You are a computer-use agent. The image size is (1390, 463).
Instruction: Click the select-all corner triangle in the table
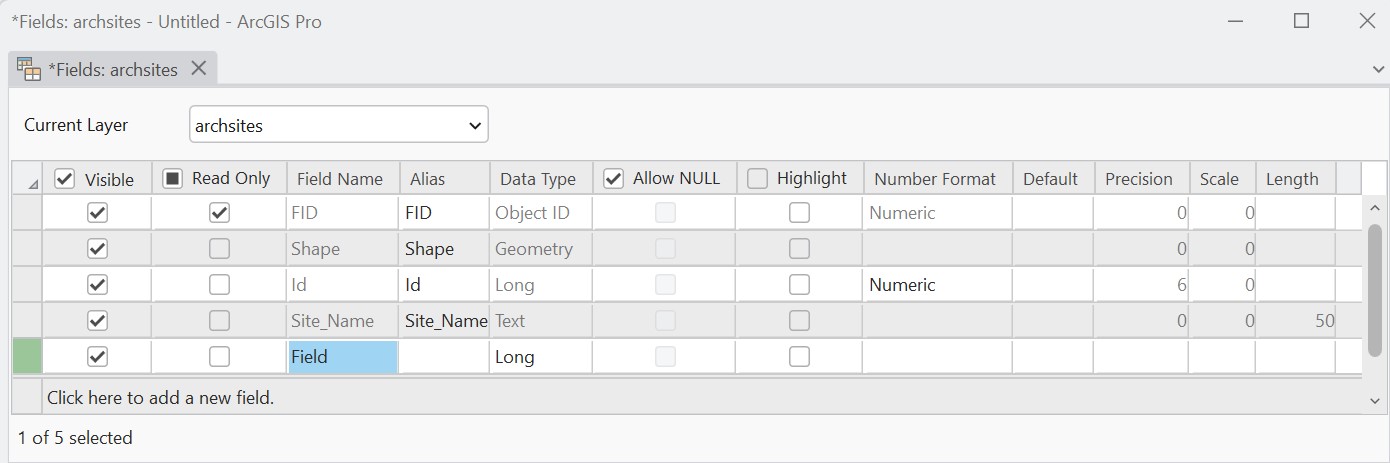[x=33, y=183]
